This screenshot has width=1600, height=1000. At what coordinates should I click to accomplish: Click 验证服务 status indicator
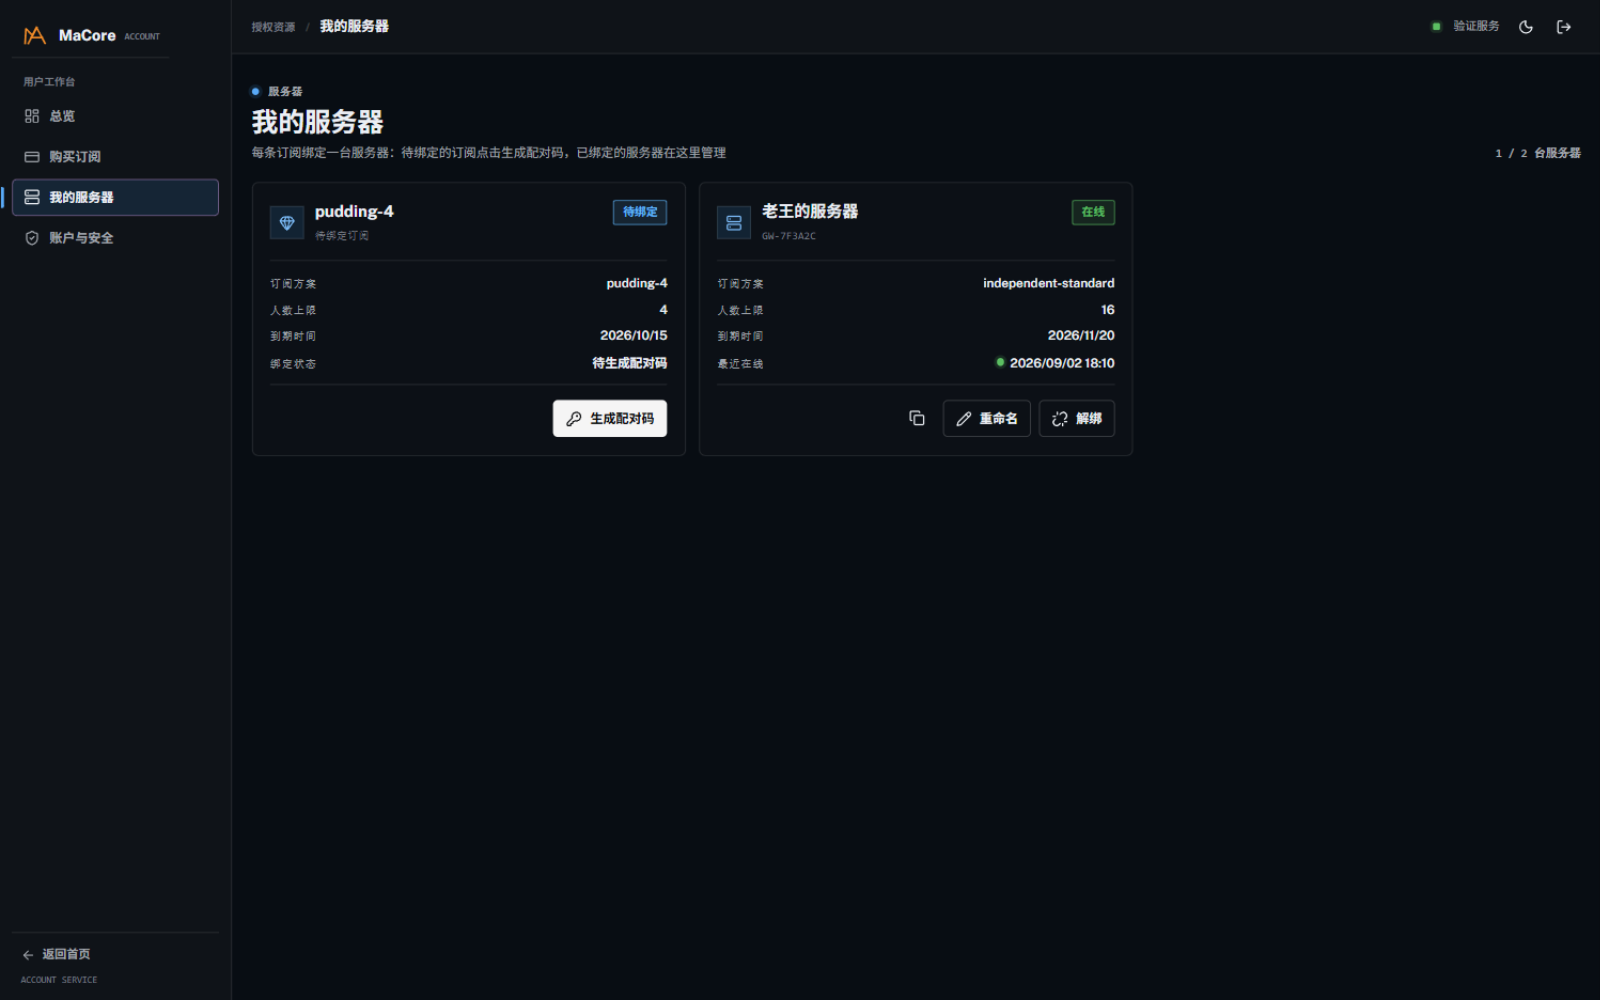pyautogui.click(x=1465, y=26)
